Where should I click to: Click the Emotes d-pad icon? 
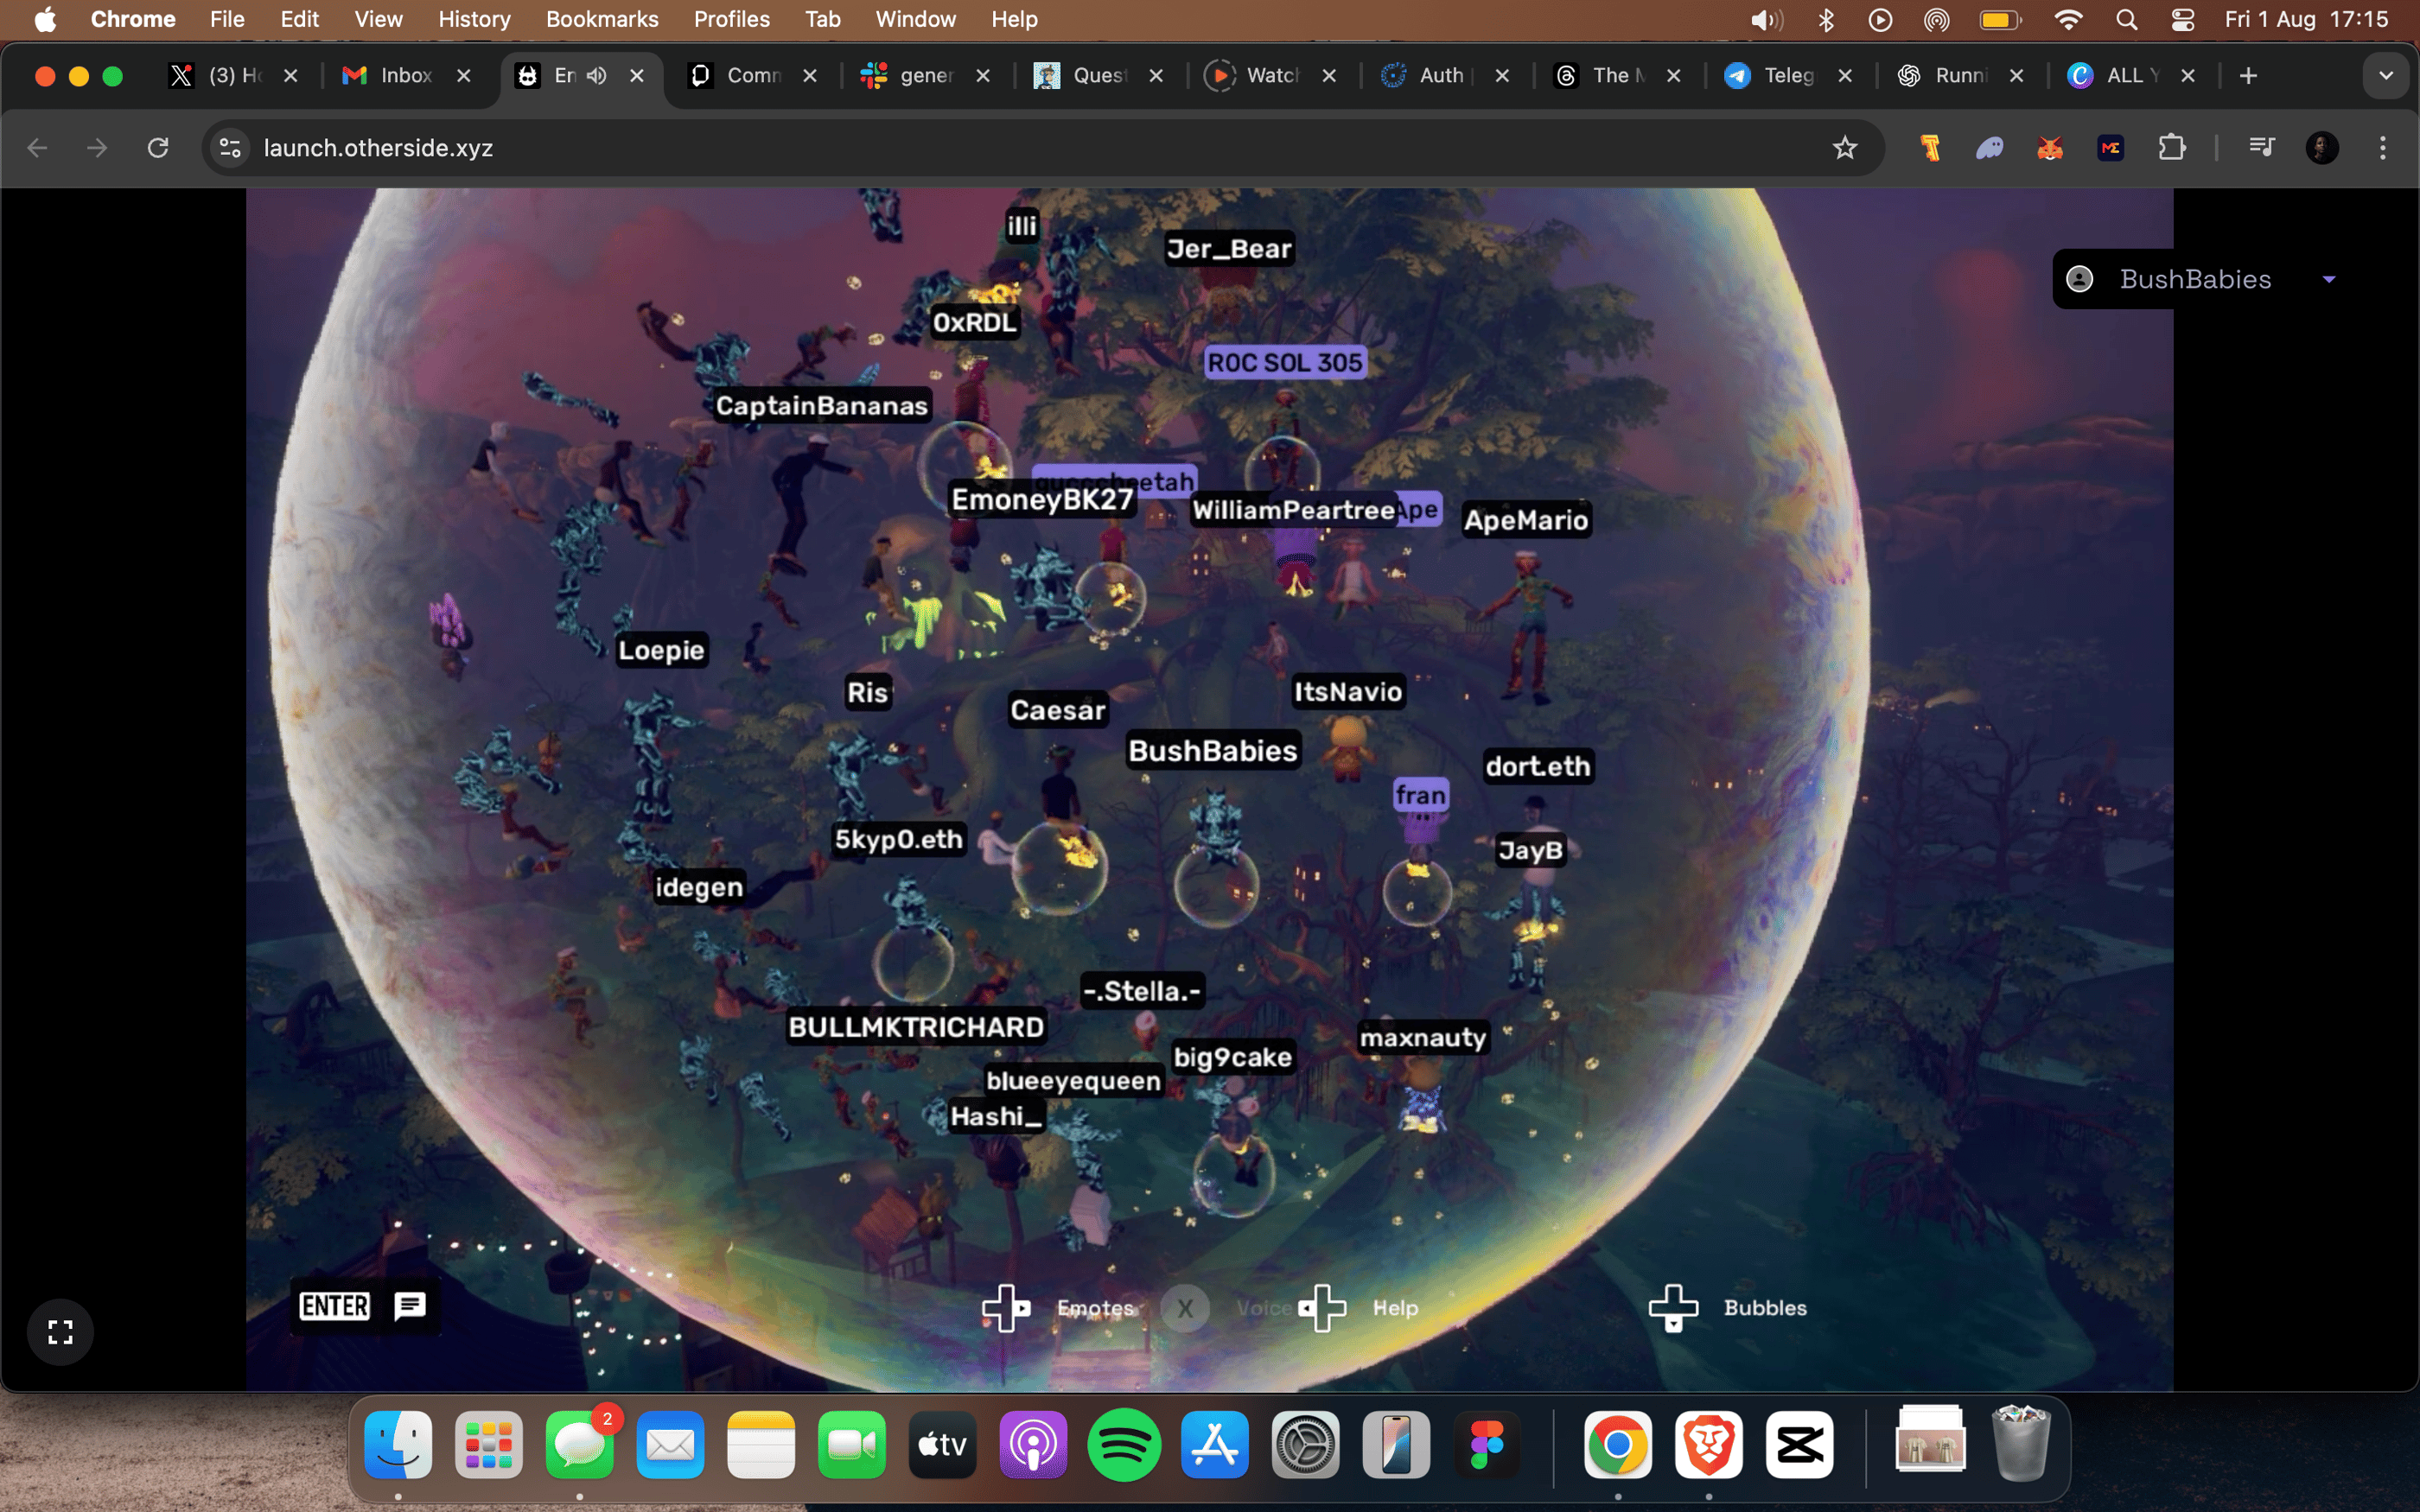pyautogui.click(x=1005, y=1308)
